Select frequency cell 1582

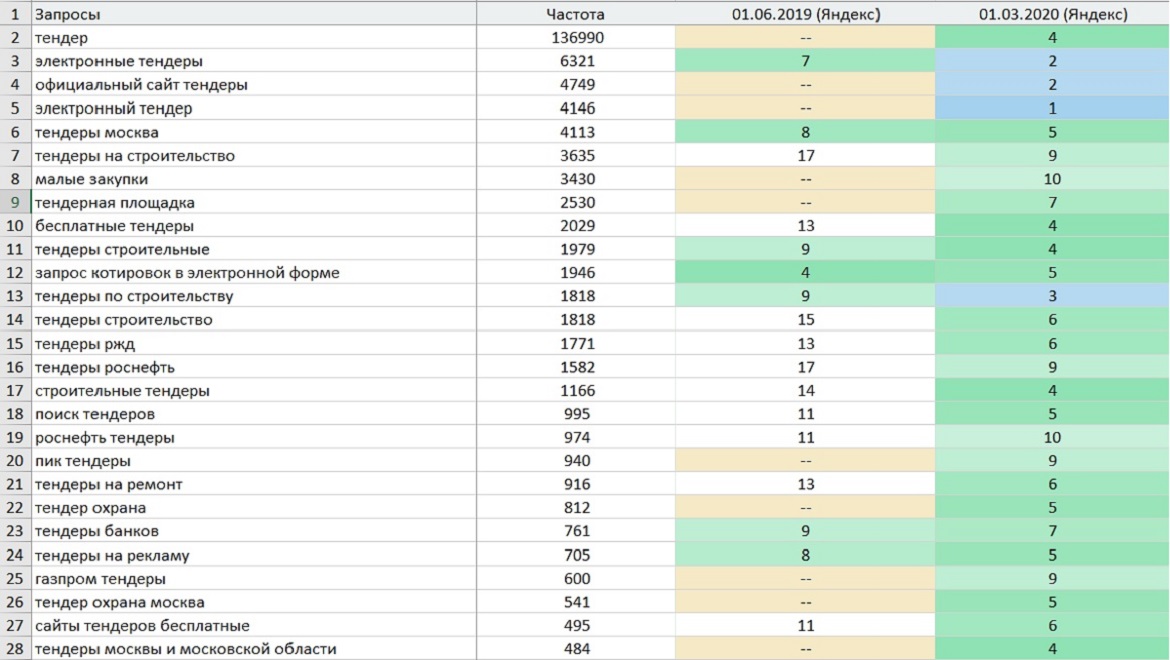[575, 367]
